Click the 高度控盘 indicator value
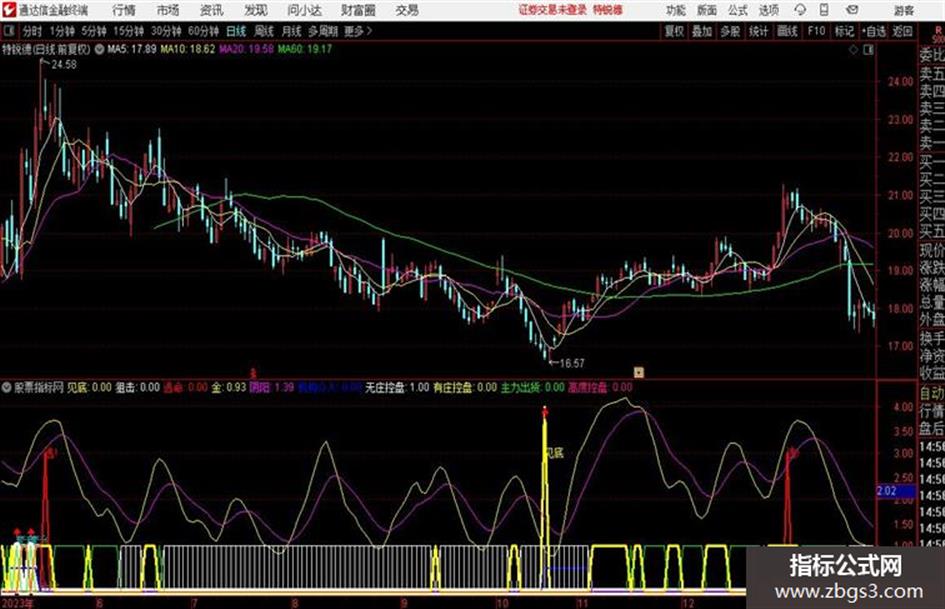Viewport: 945px width, 609px height. tap(600, 387)
